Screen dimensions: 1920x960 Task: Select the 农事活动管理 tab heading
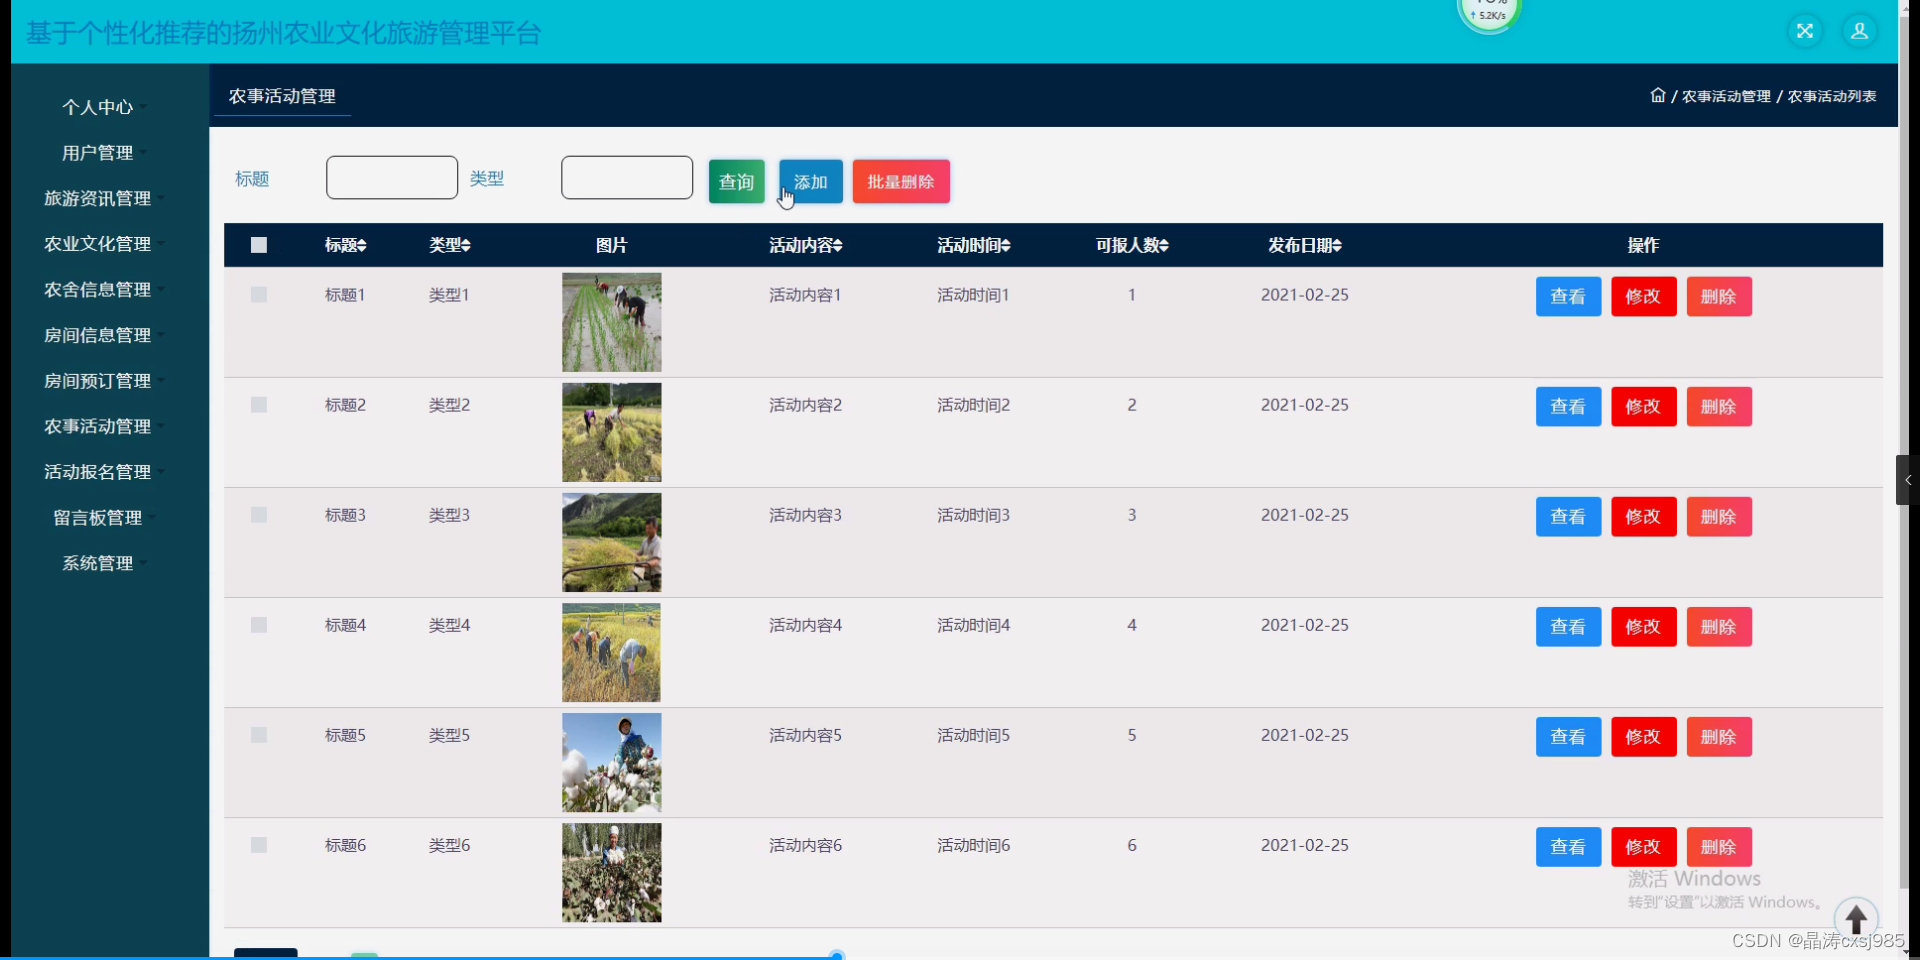click(282, 97)
